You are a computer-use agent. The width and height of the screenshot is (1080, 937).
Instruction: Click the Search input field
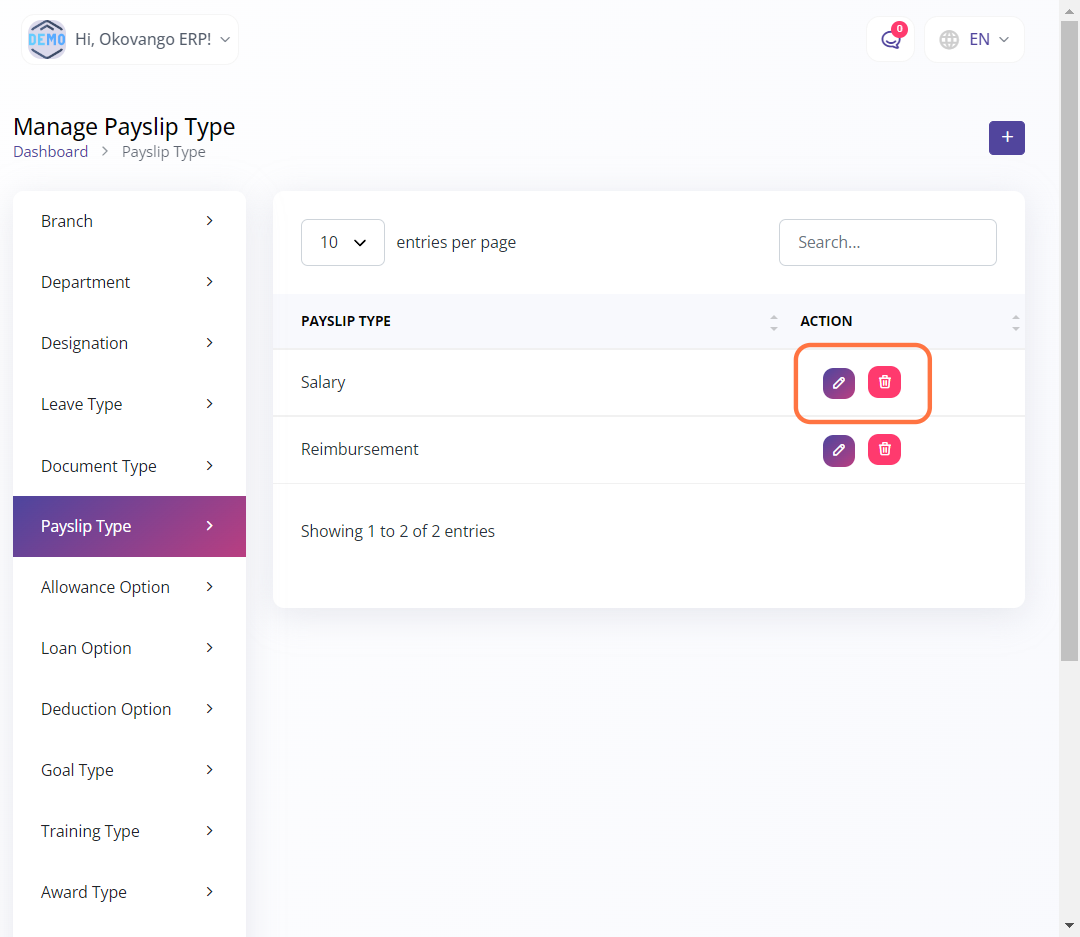887,242
